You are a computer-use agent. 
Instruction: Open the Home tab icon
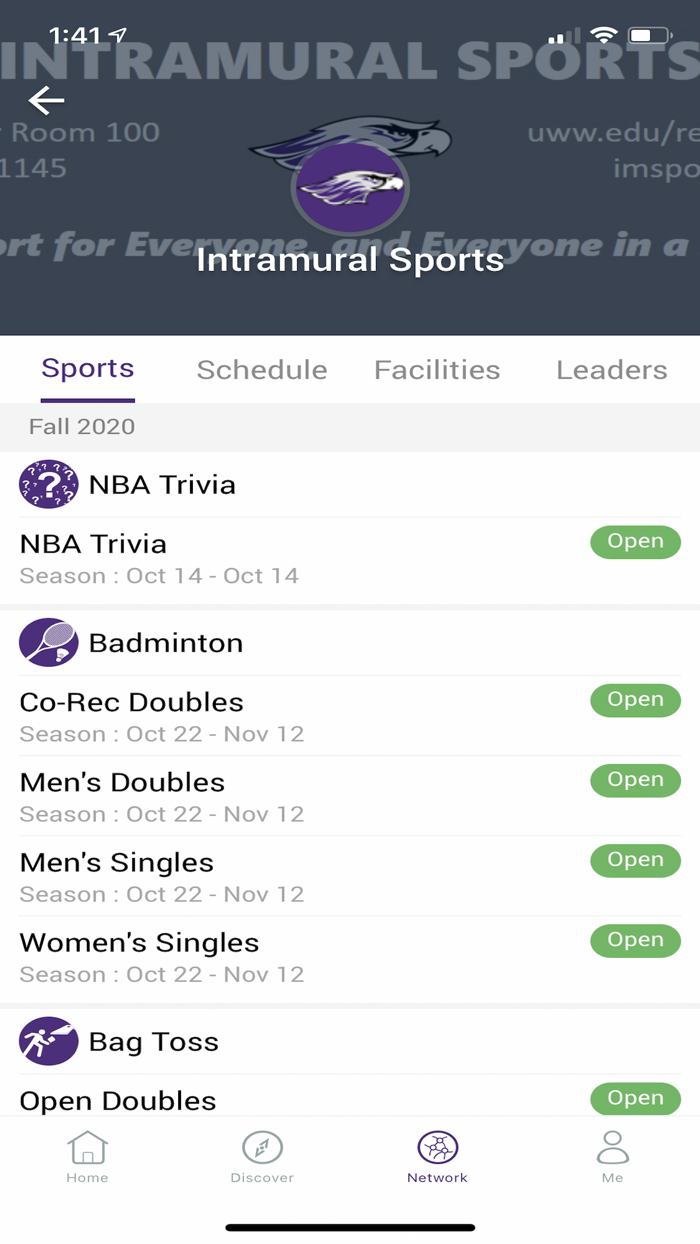click(x=87, y=1150)
